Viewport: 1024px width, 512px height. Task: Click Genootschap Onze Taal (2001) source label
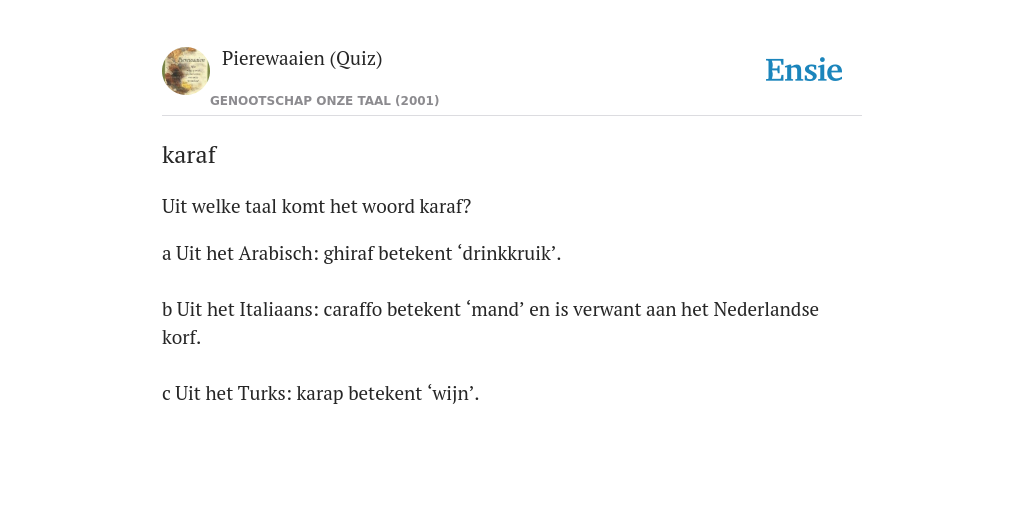(x=325, y=101)
